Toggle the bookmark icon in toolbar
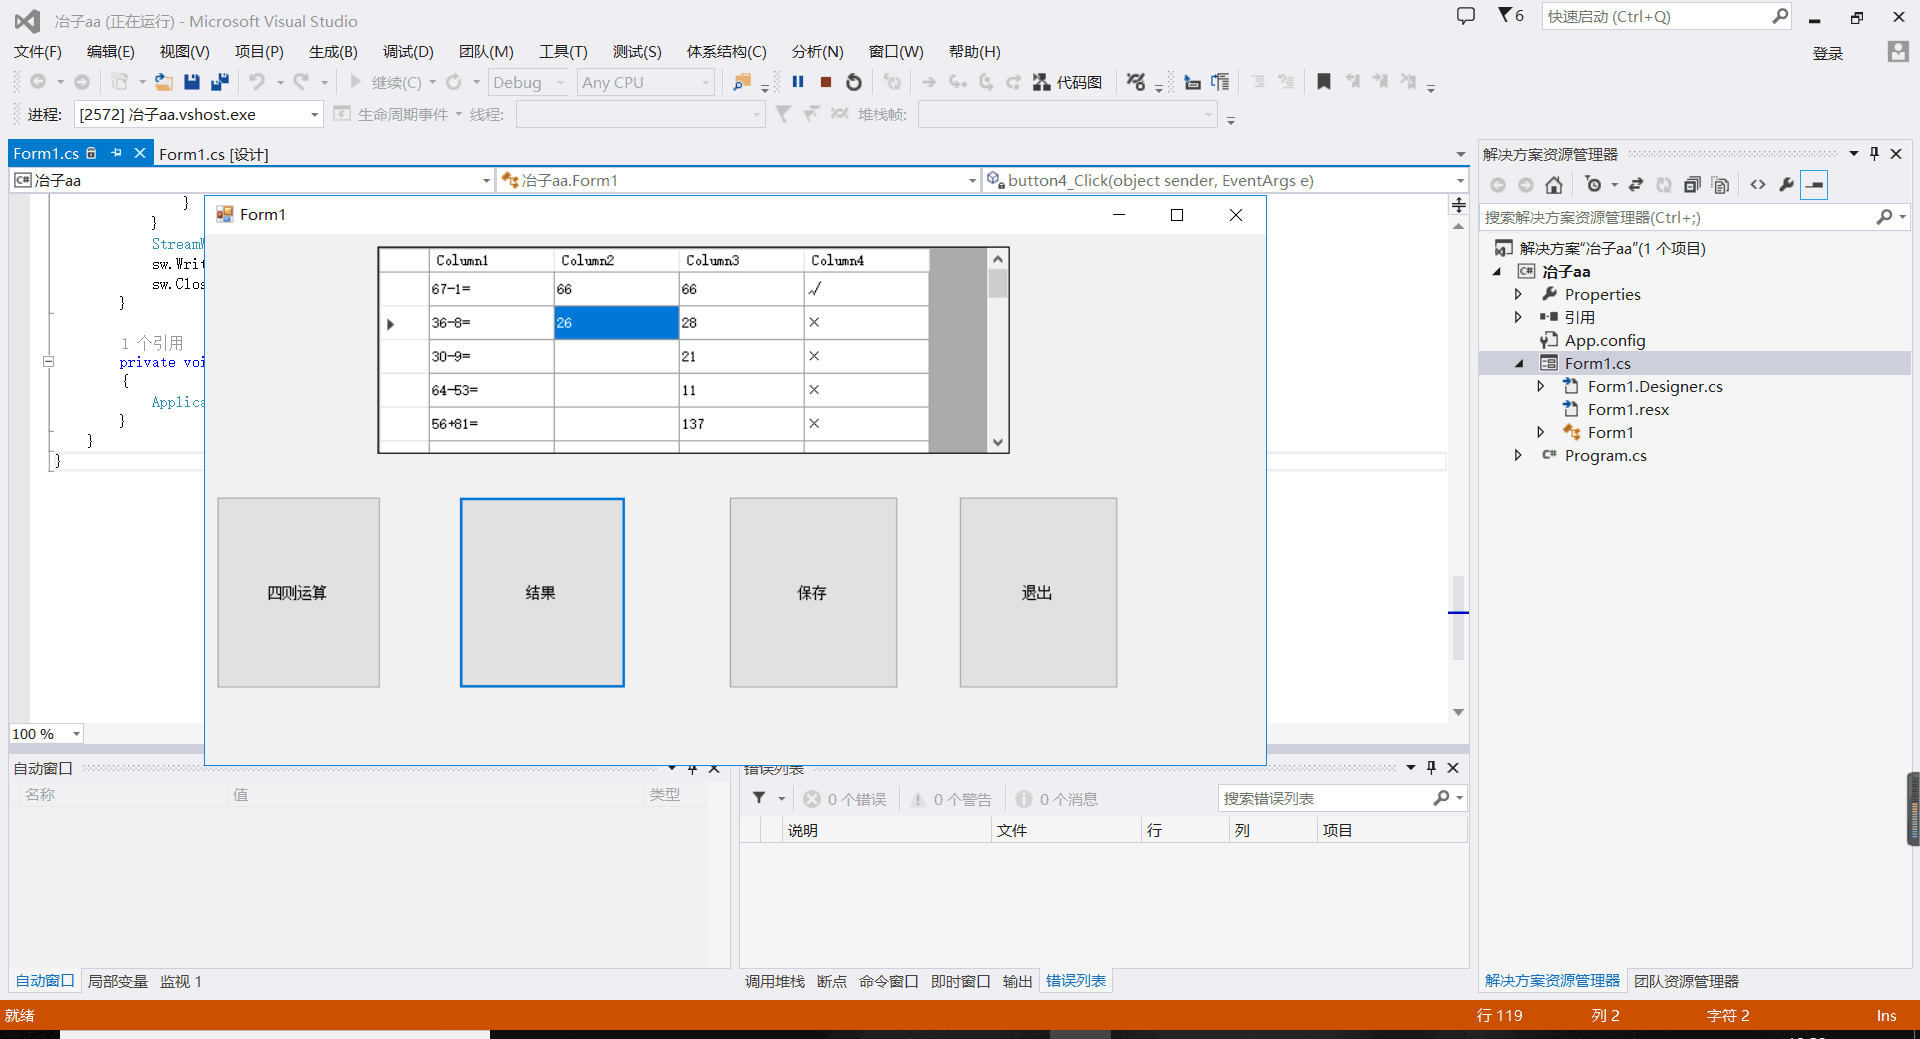The height and width of the screenshot is (1039, 1920). pos(1324,82)
